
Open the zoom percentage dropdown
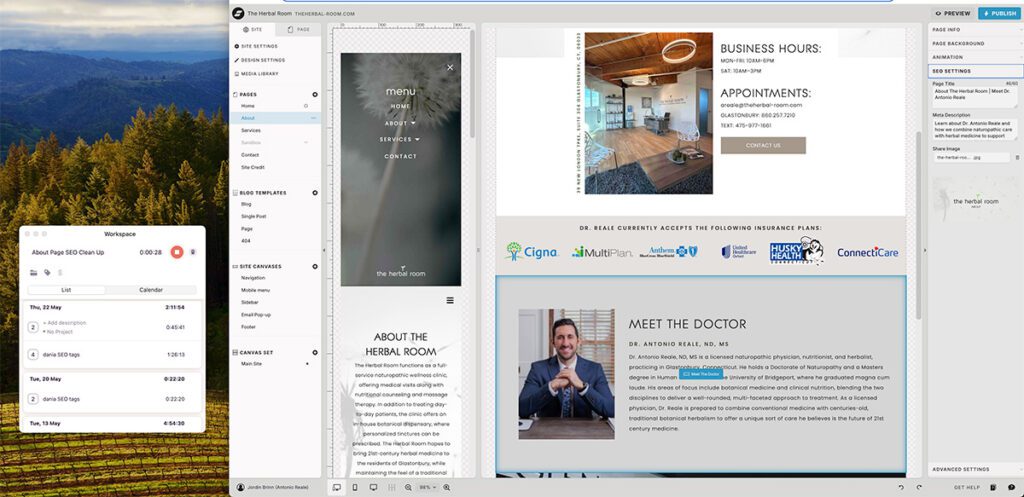tap(428, 487)
